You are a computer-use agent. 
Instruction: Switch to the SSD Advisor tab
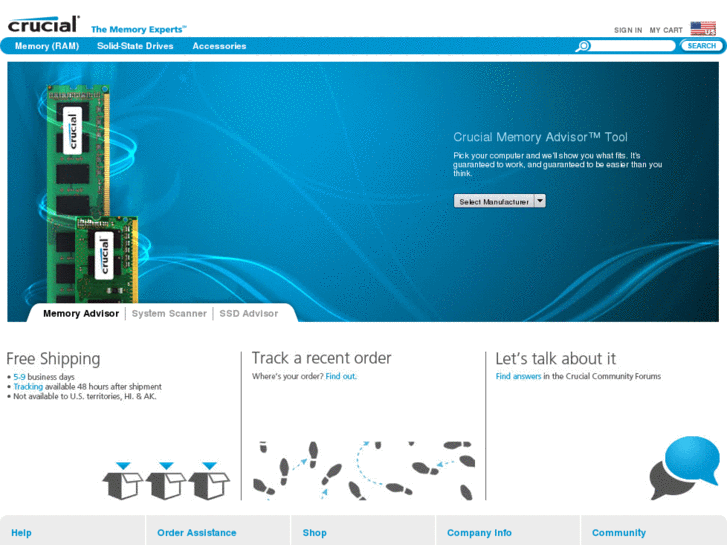coord(249,314)
